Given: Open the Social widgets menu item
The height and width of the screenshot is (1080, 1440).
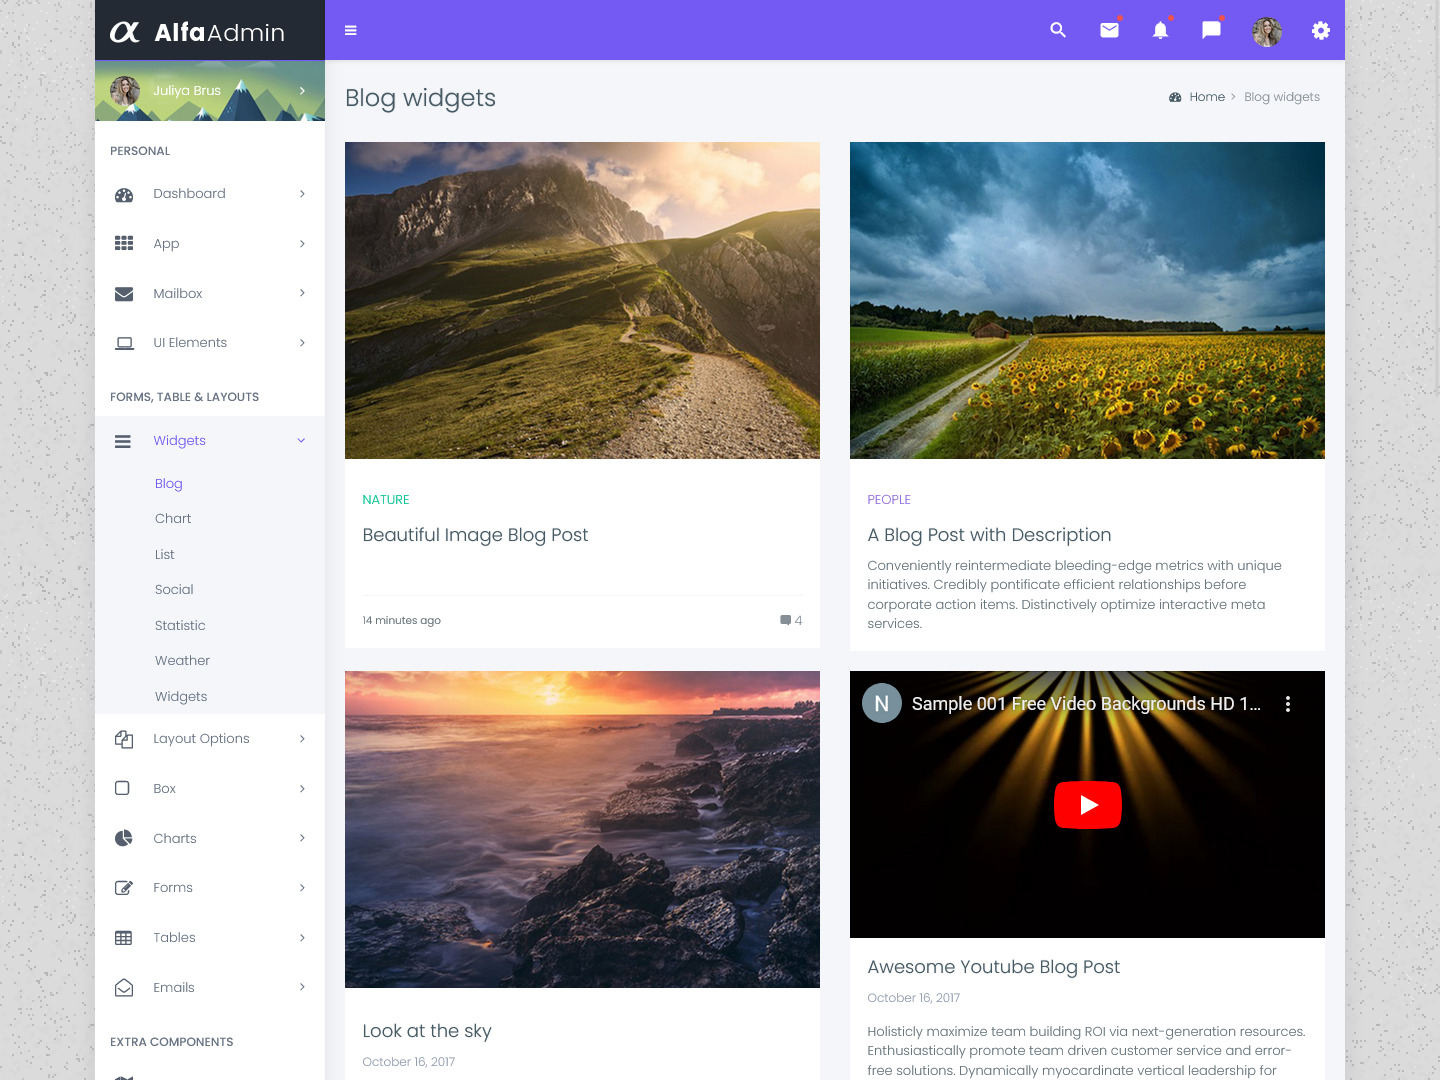Looking at the screenshot, I should [174, 589].
